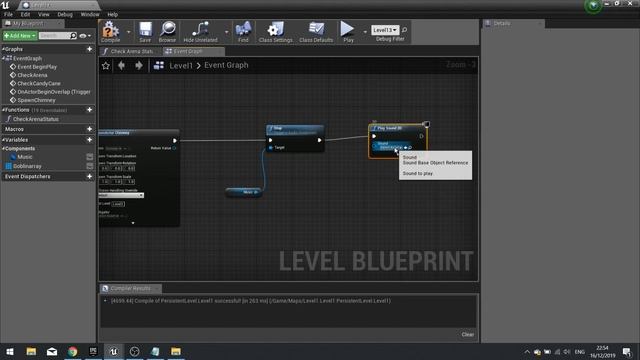Toggle visibility eye on Music variable
640x360 pixels.
pos(90,157)
